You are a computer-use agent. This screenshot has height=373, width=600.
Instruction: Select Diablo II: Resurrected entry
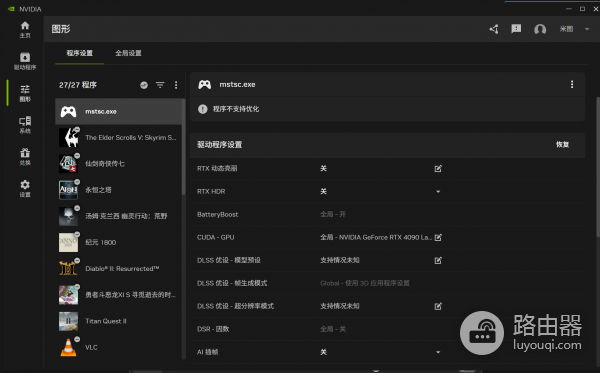[119, 269]
